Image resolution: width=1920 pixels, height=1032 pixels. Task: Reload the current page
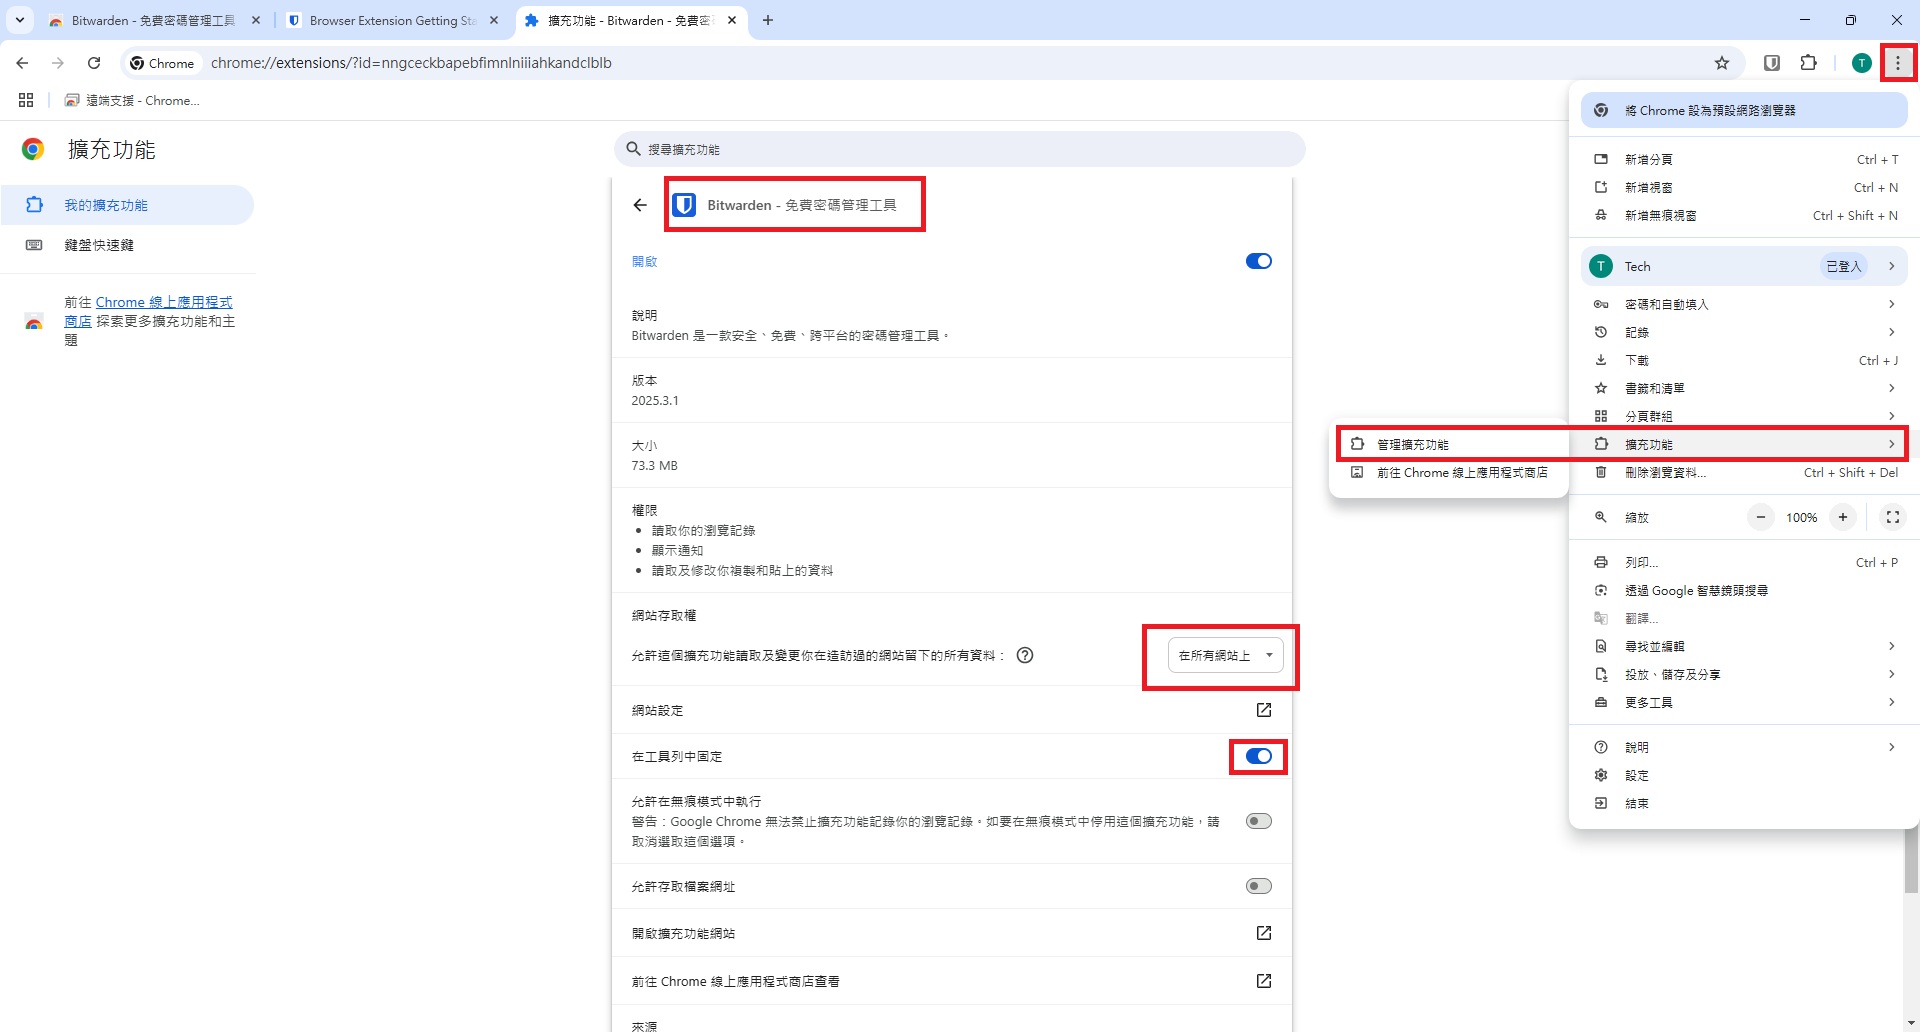pyautogui.click(x=93, y=62)
